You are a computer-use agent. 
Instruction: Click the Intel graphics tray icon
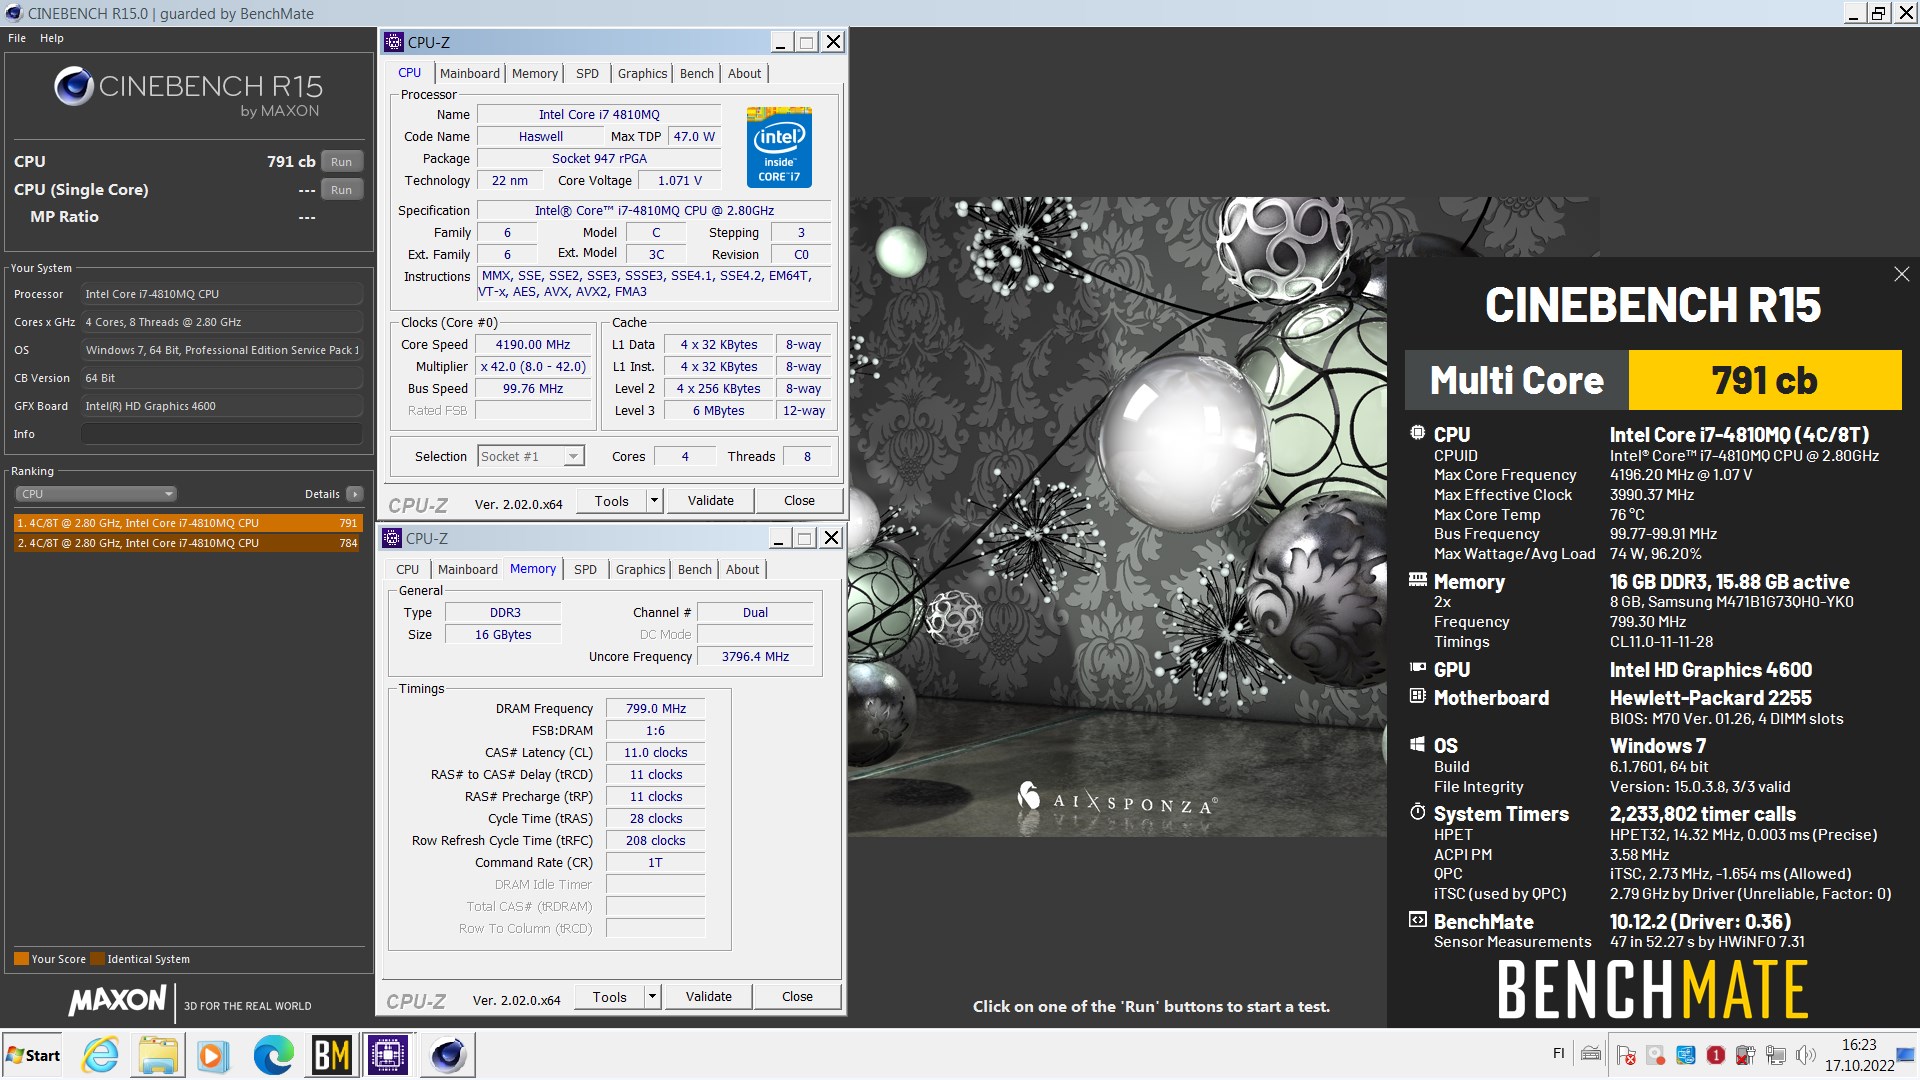pos(1686,1055)
